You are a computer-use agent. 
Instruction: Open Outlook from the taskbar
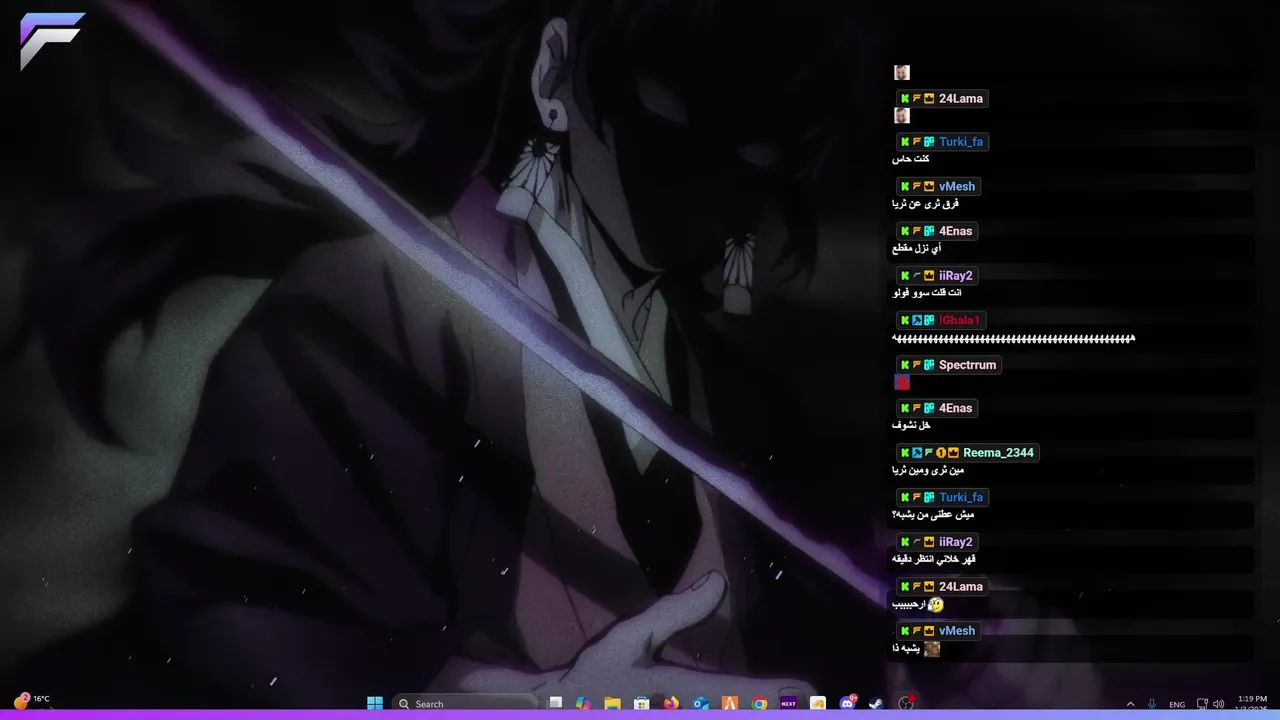pos(701,703)
